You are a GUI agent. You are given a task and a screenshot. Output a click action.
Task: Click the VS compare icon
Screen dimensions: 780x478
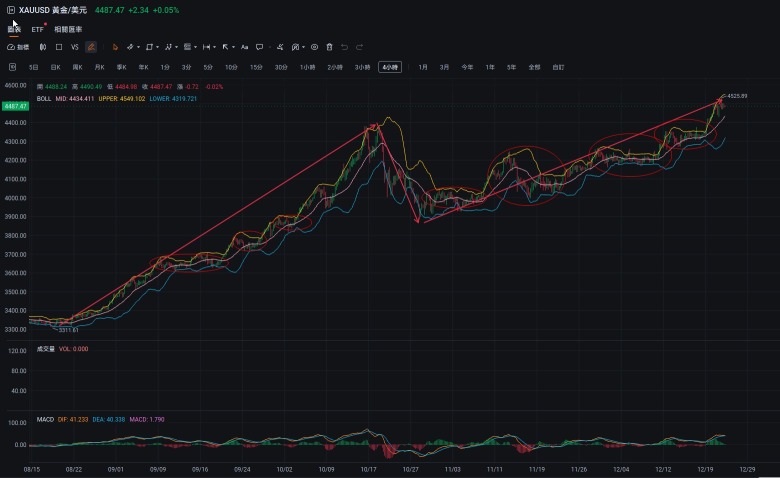coord(75,47)
